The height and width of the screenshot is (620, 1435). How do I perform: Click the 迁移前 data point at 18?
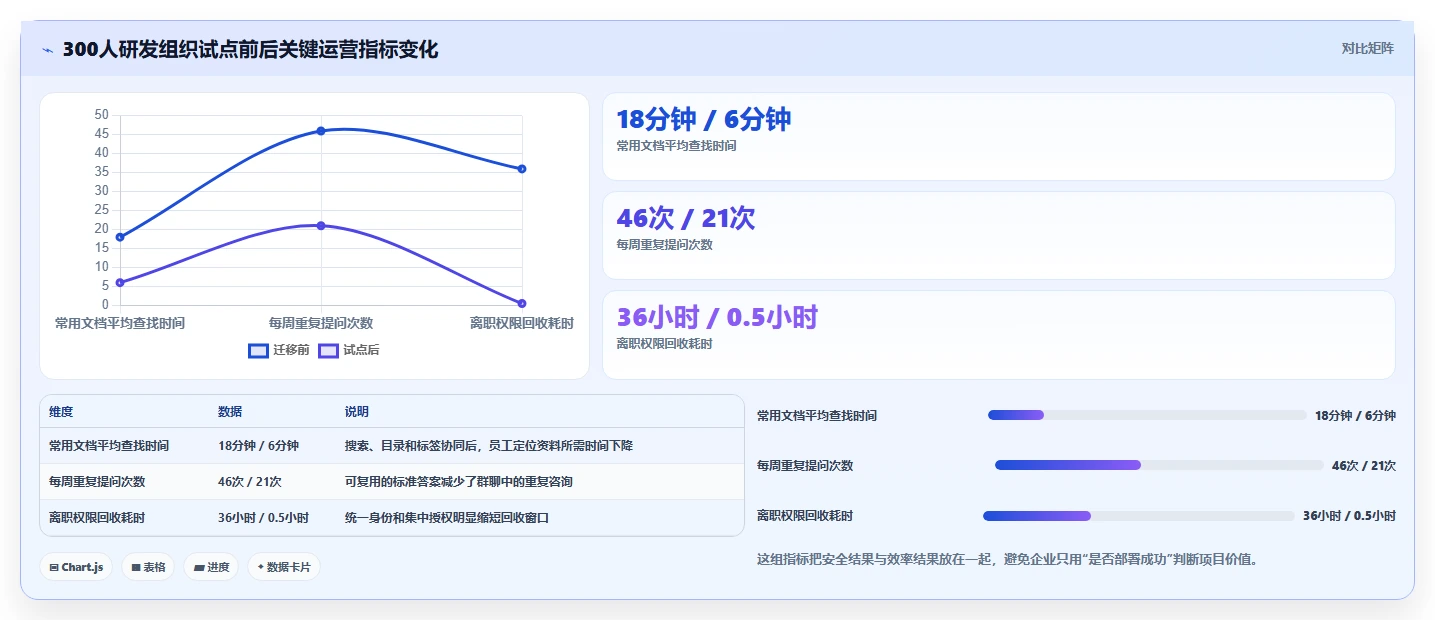pos(120,237)
